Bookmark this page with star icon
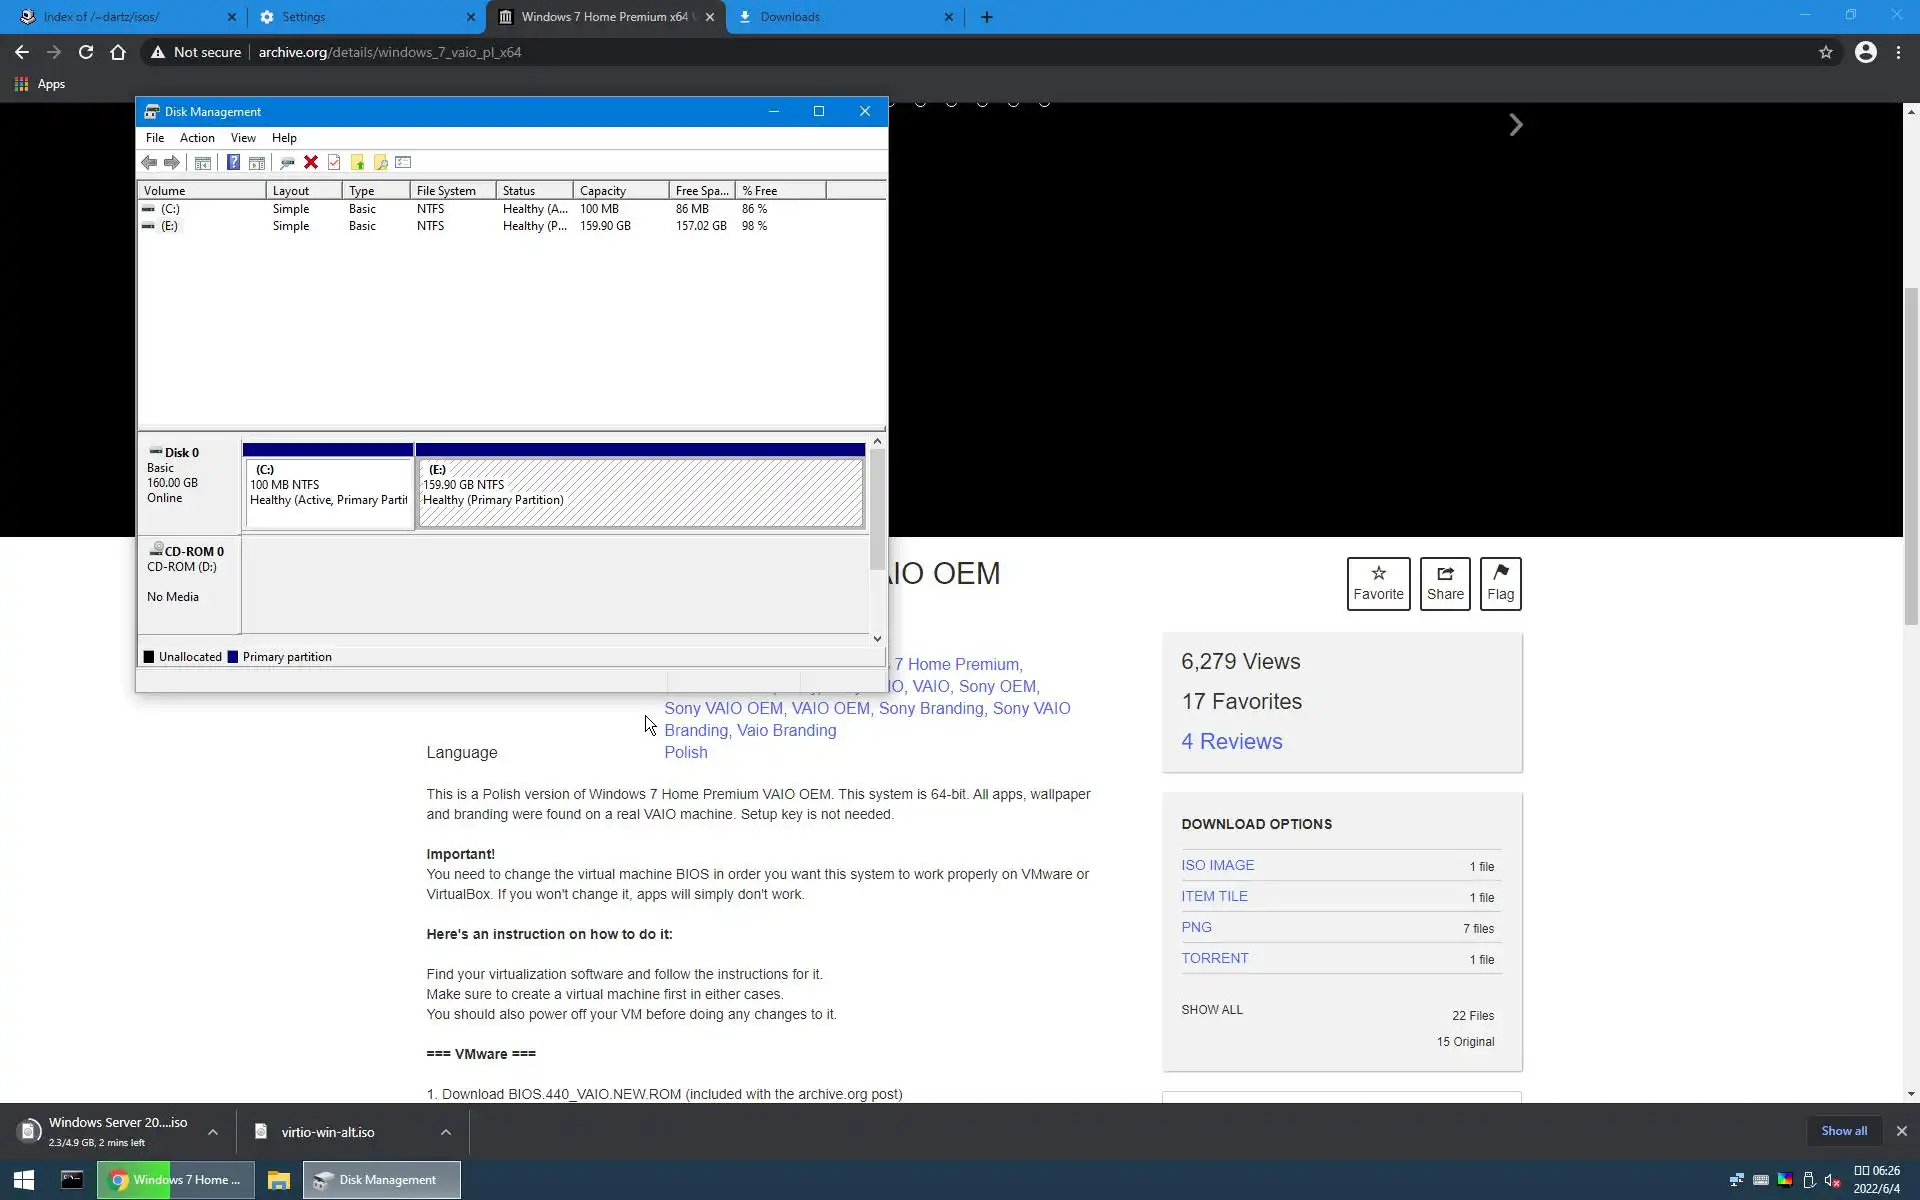The image size is (1920, 1200). (1825, 52)
